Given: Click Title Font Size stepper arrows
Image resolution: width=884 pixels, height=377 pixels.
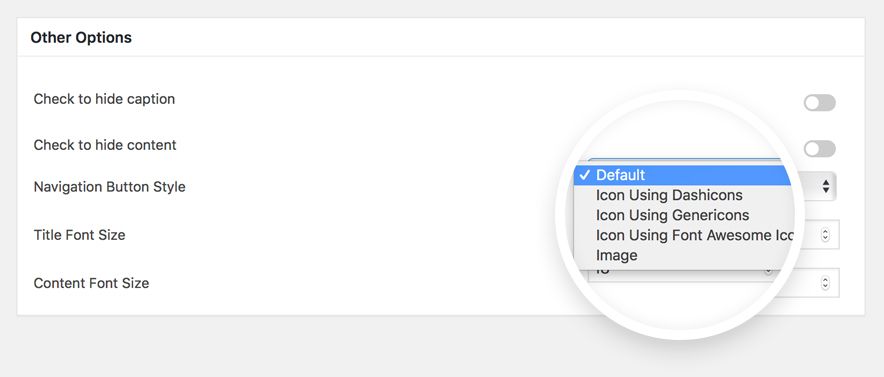Looking at the screenshot, I should point(825,235).
